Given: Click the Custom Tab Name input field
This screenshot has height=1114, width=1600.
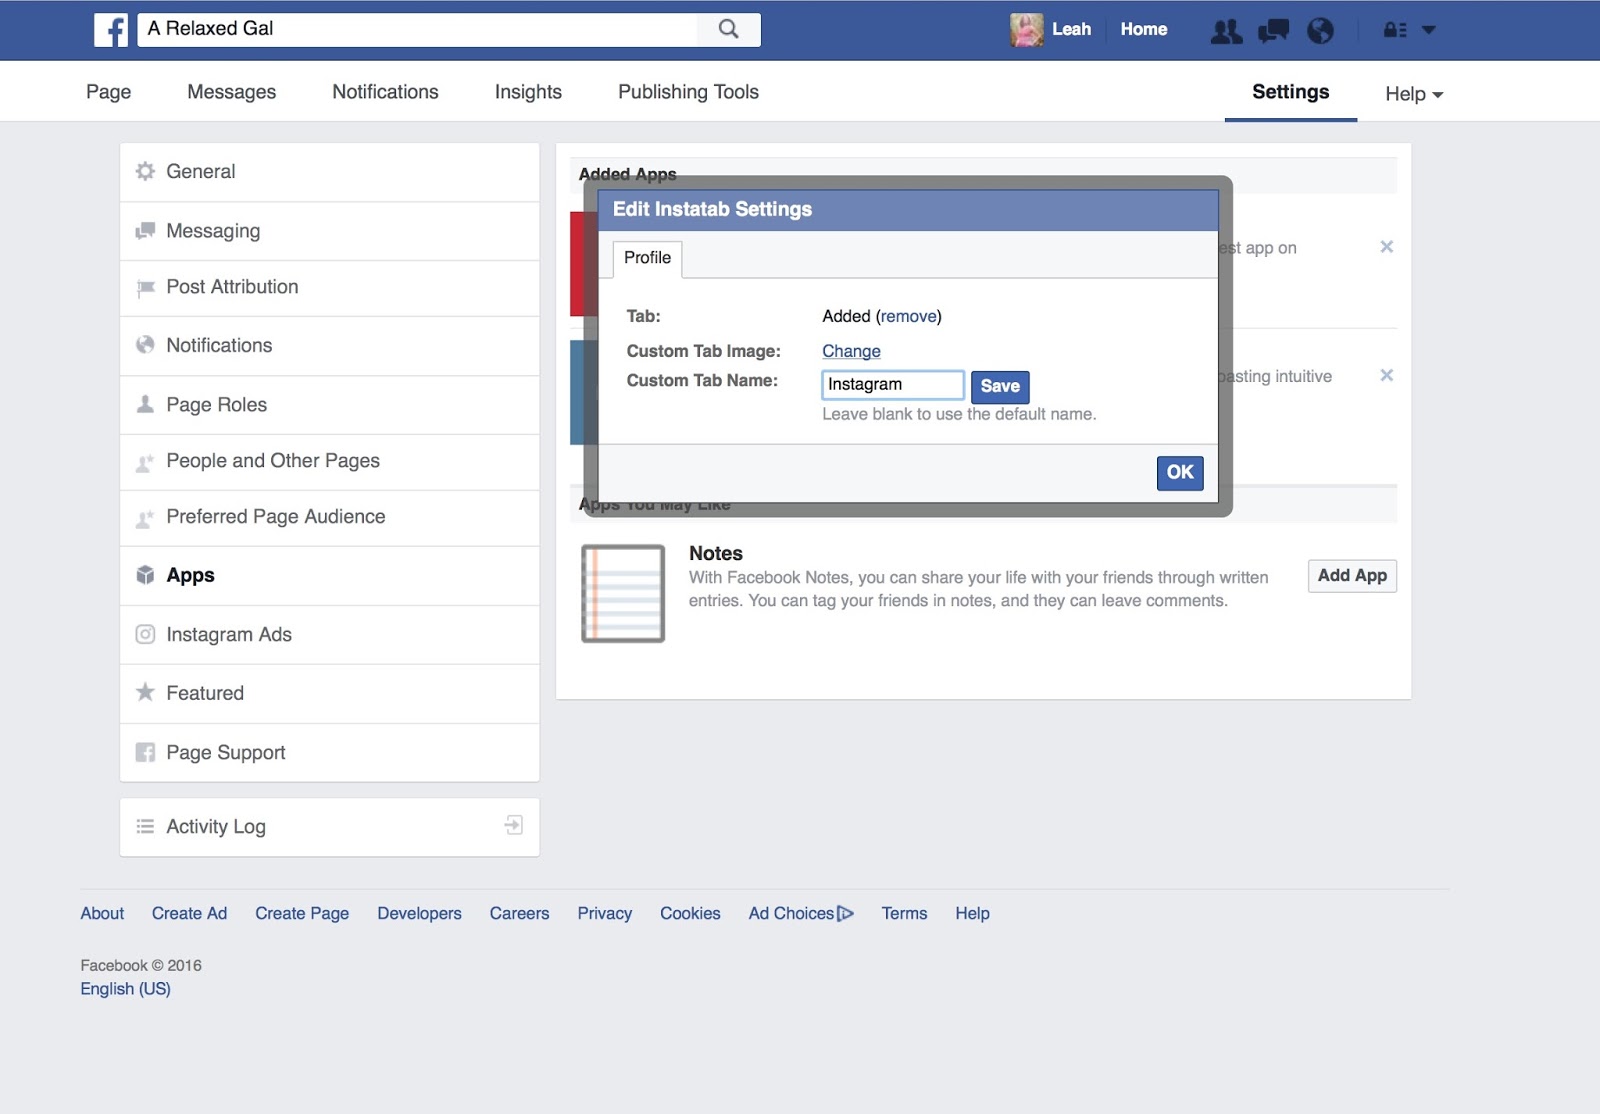Looking at the screenshot, I should 893,385.
